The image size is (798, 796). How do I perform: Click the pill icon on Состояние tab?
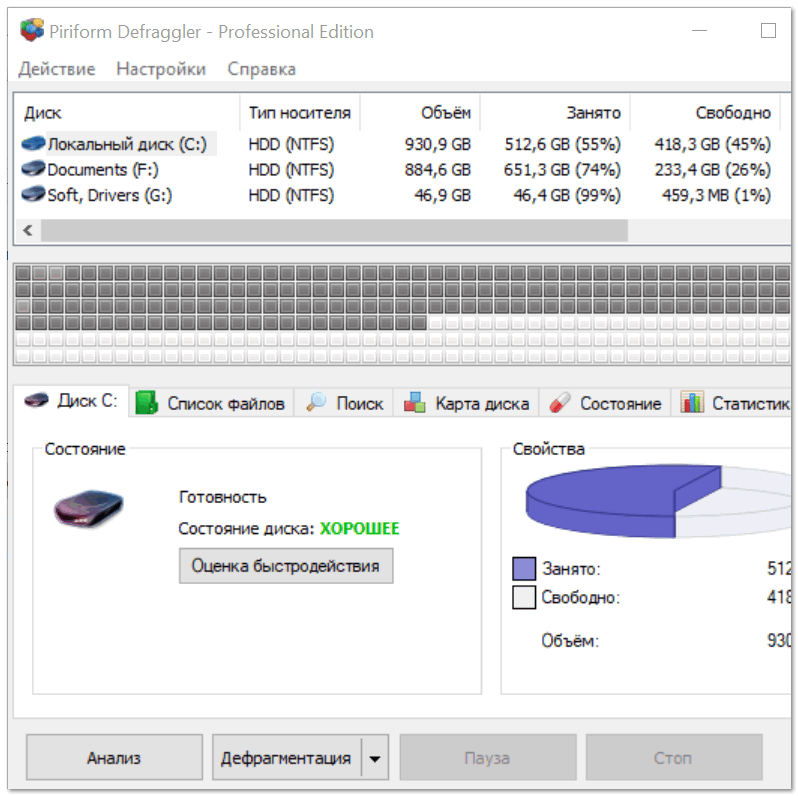pos(559,403)
